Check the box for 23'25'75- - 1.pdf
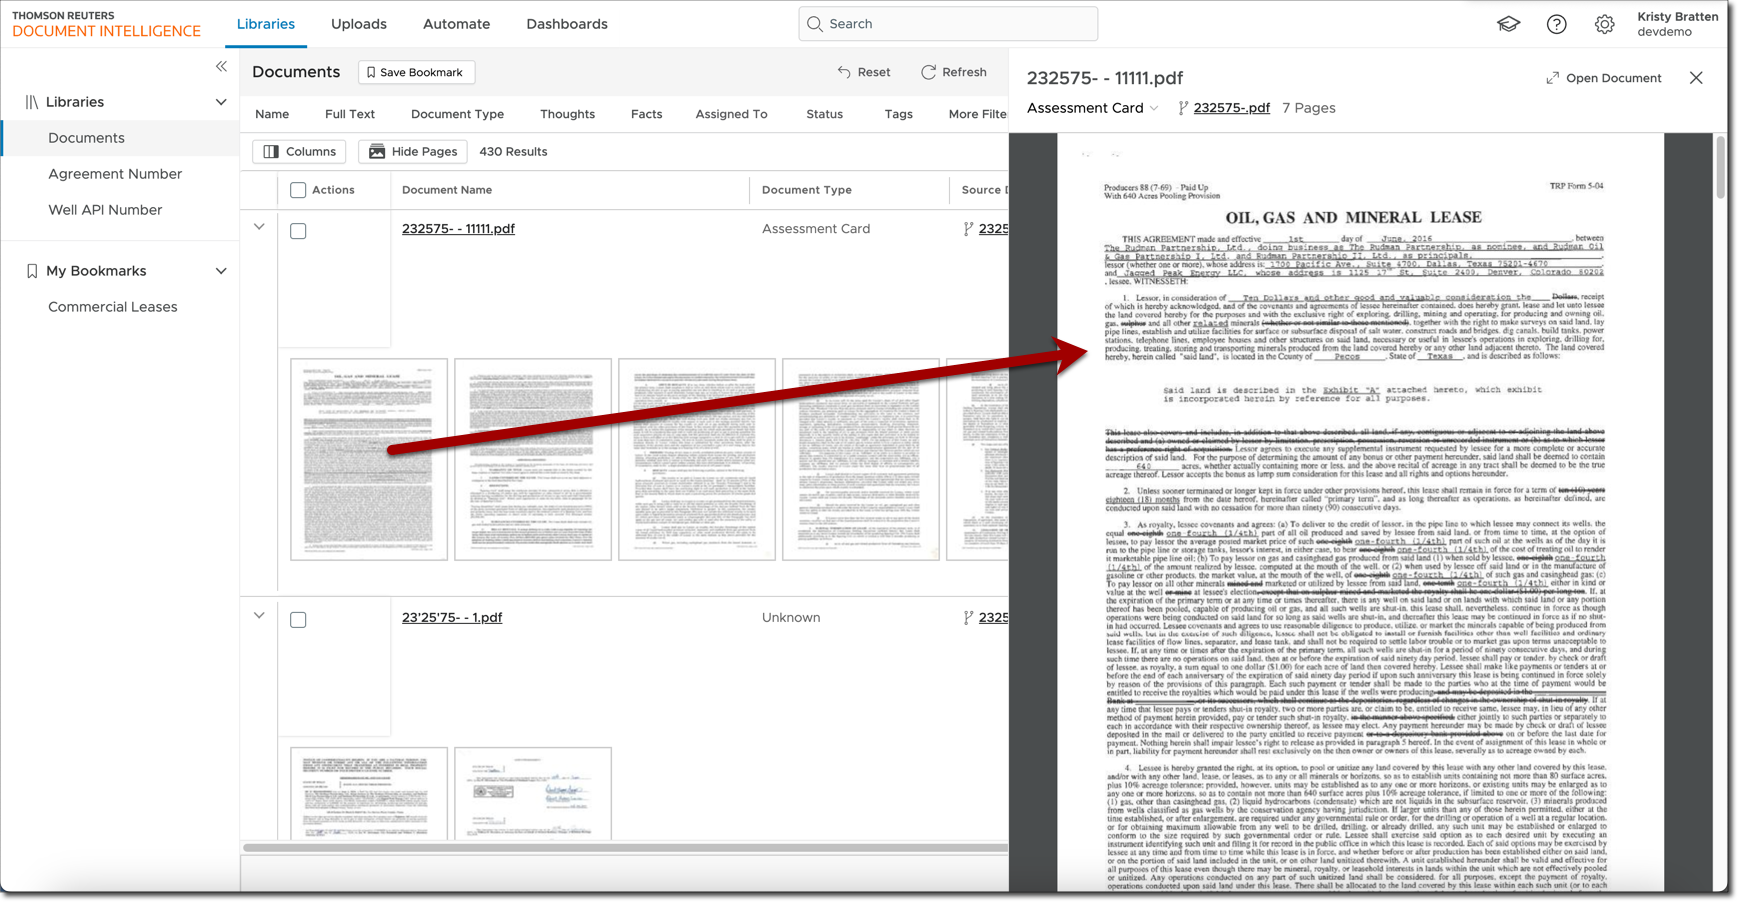This screenshot has width=1738, height=902. pos(297,619)
